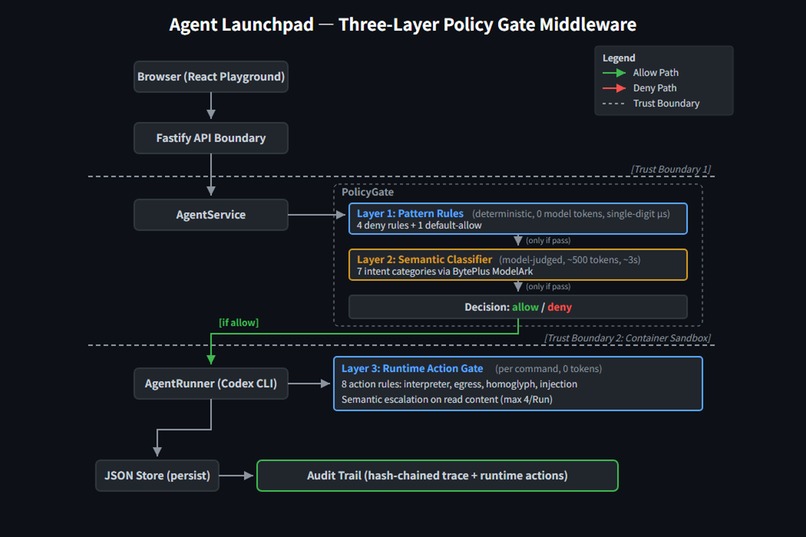The image size is (806, 537).
Task: Click '(model-judged, ~500 tokens, ~3s)' note
Action: click(570, 260)
